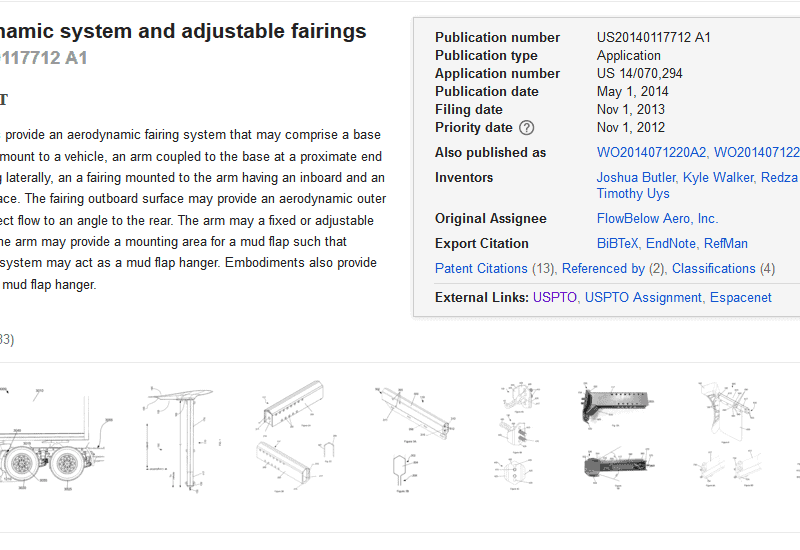
Task: Open inventor Timothy Uys link
Action: [x=633, y=193]
